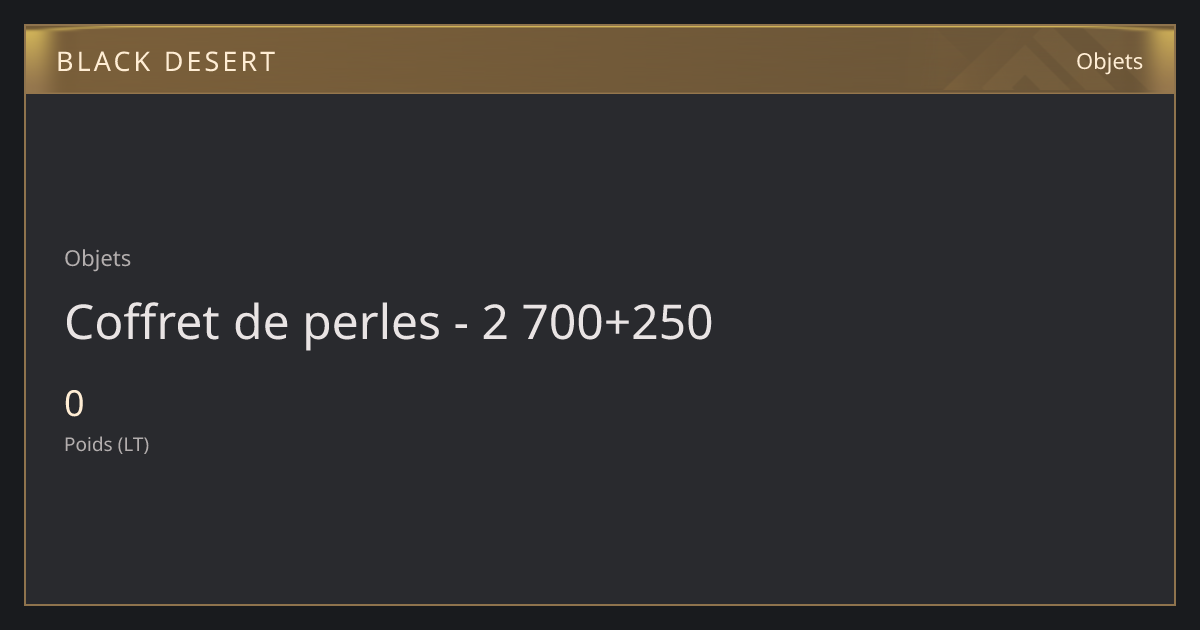Screen dimensions: 1200x630
Task: Click empty card area below Poids label
Action: [600, 530]
